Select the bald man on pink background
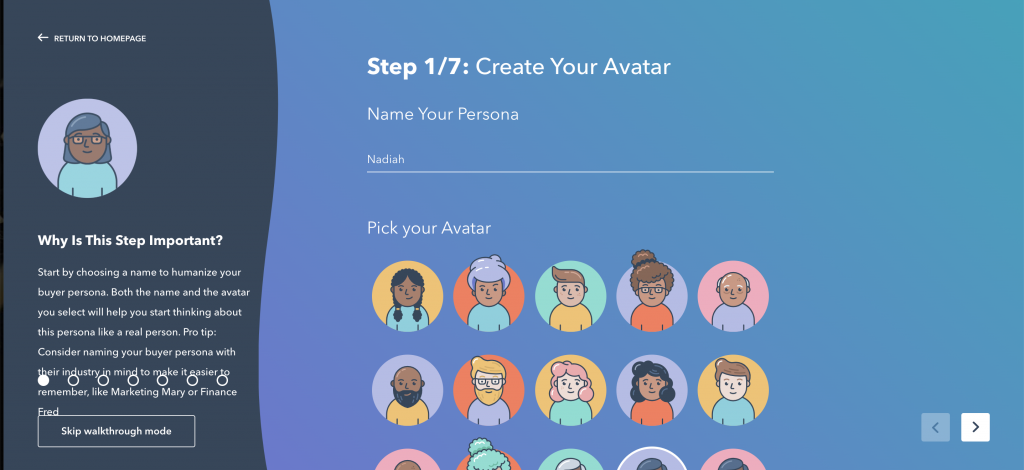 [x=733, y=296]
